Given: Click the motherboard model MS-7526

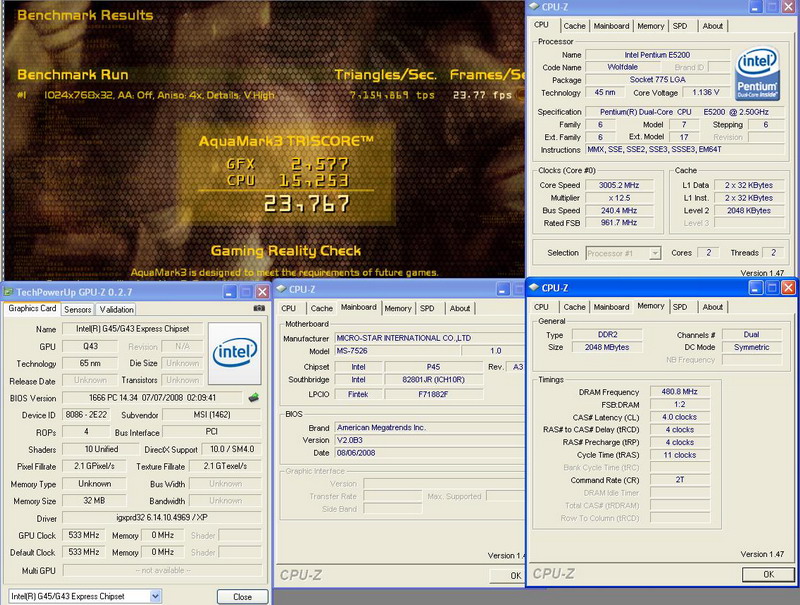Looking at the screenshot, I should [x=397, y=351].
